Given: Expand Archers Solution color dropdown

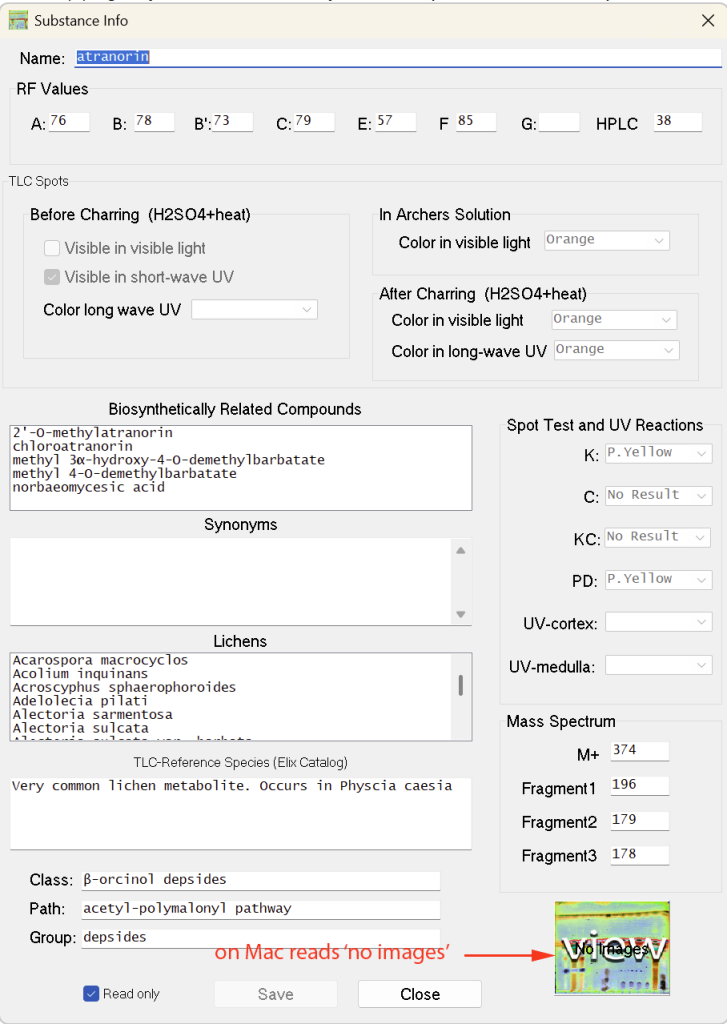Looking at the screenshot, I should point(606,241).
